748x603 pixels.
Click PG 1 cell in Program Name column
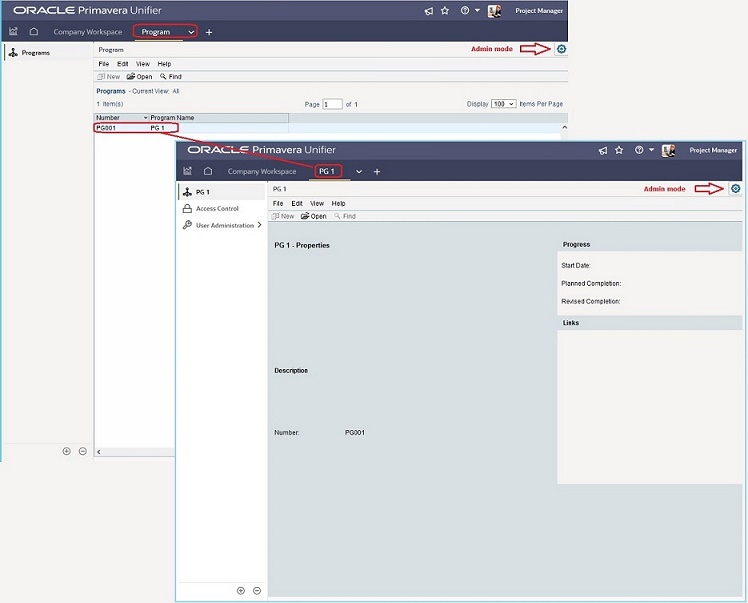(157, 128)
